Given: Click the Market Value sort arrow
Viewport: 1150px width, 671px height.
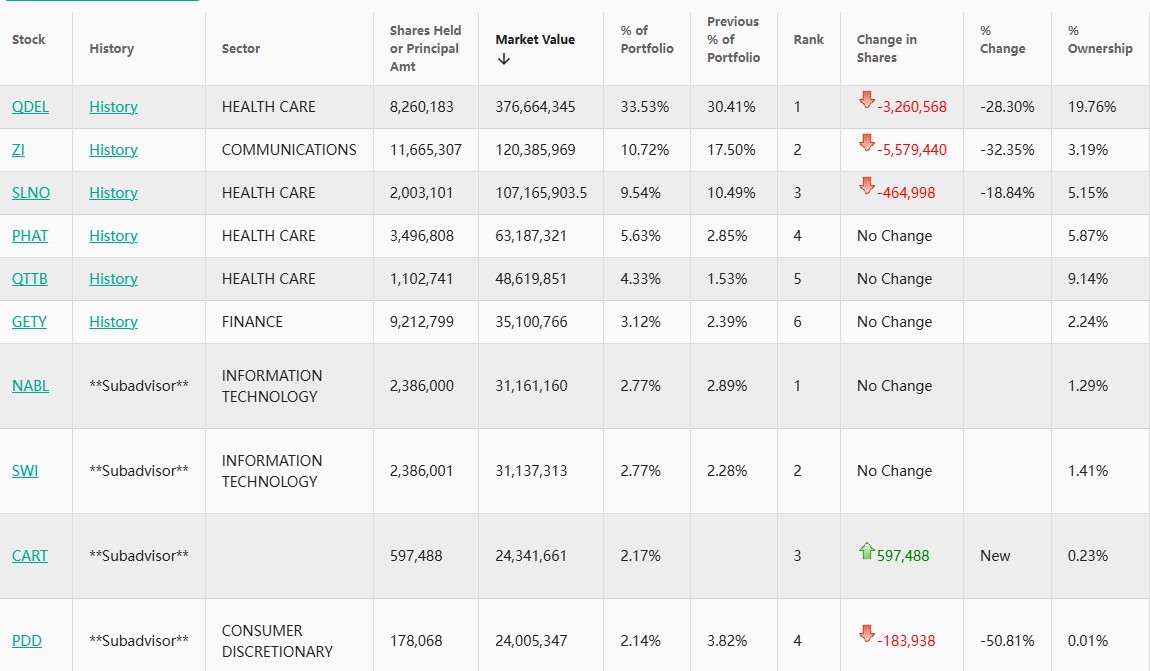Looking at the screenshot, I should 503,59.
